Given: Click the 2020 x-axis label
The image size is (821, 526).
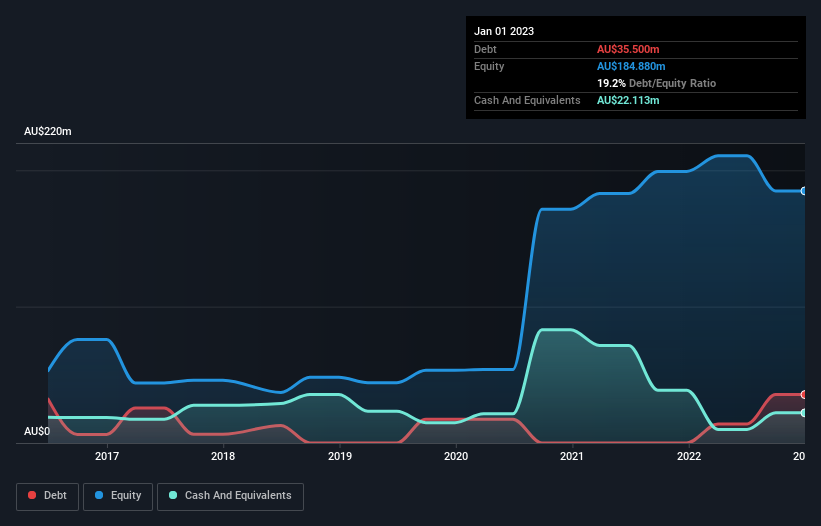Looking at the screenshot, I should pos(456,456).
